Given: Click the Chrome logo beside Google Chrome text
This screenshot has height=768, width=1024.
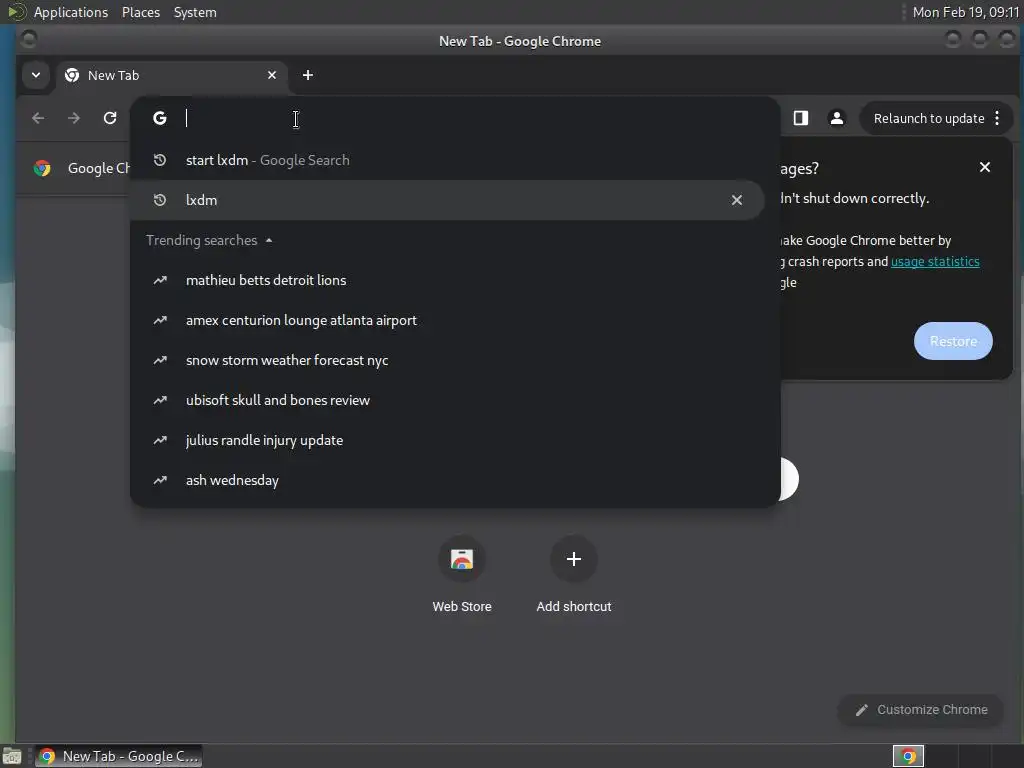Looking at the screenshot, I should tap(42, 168).
